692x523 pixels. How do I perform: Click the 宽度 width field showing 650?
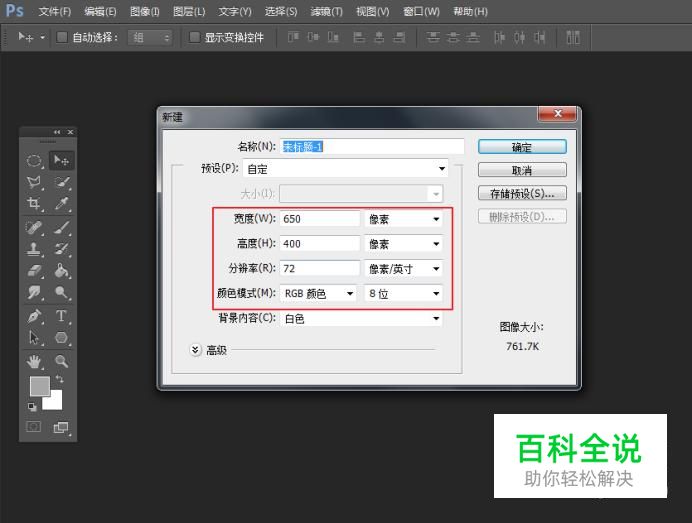tap(320, 219)
